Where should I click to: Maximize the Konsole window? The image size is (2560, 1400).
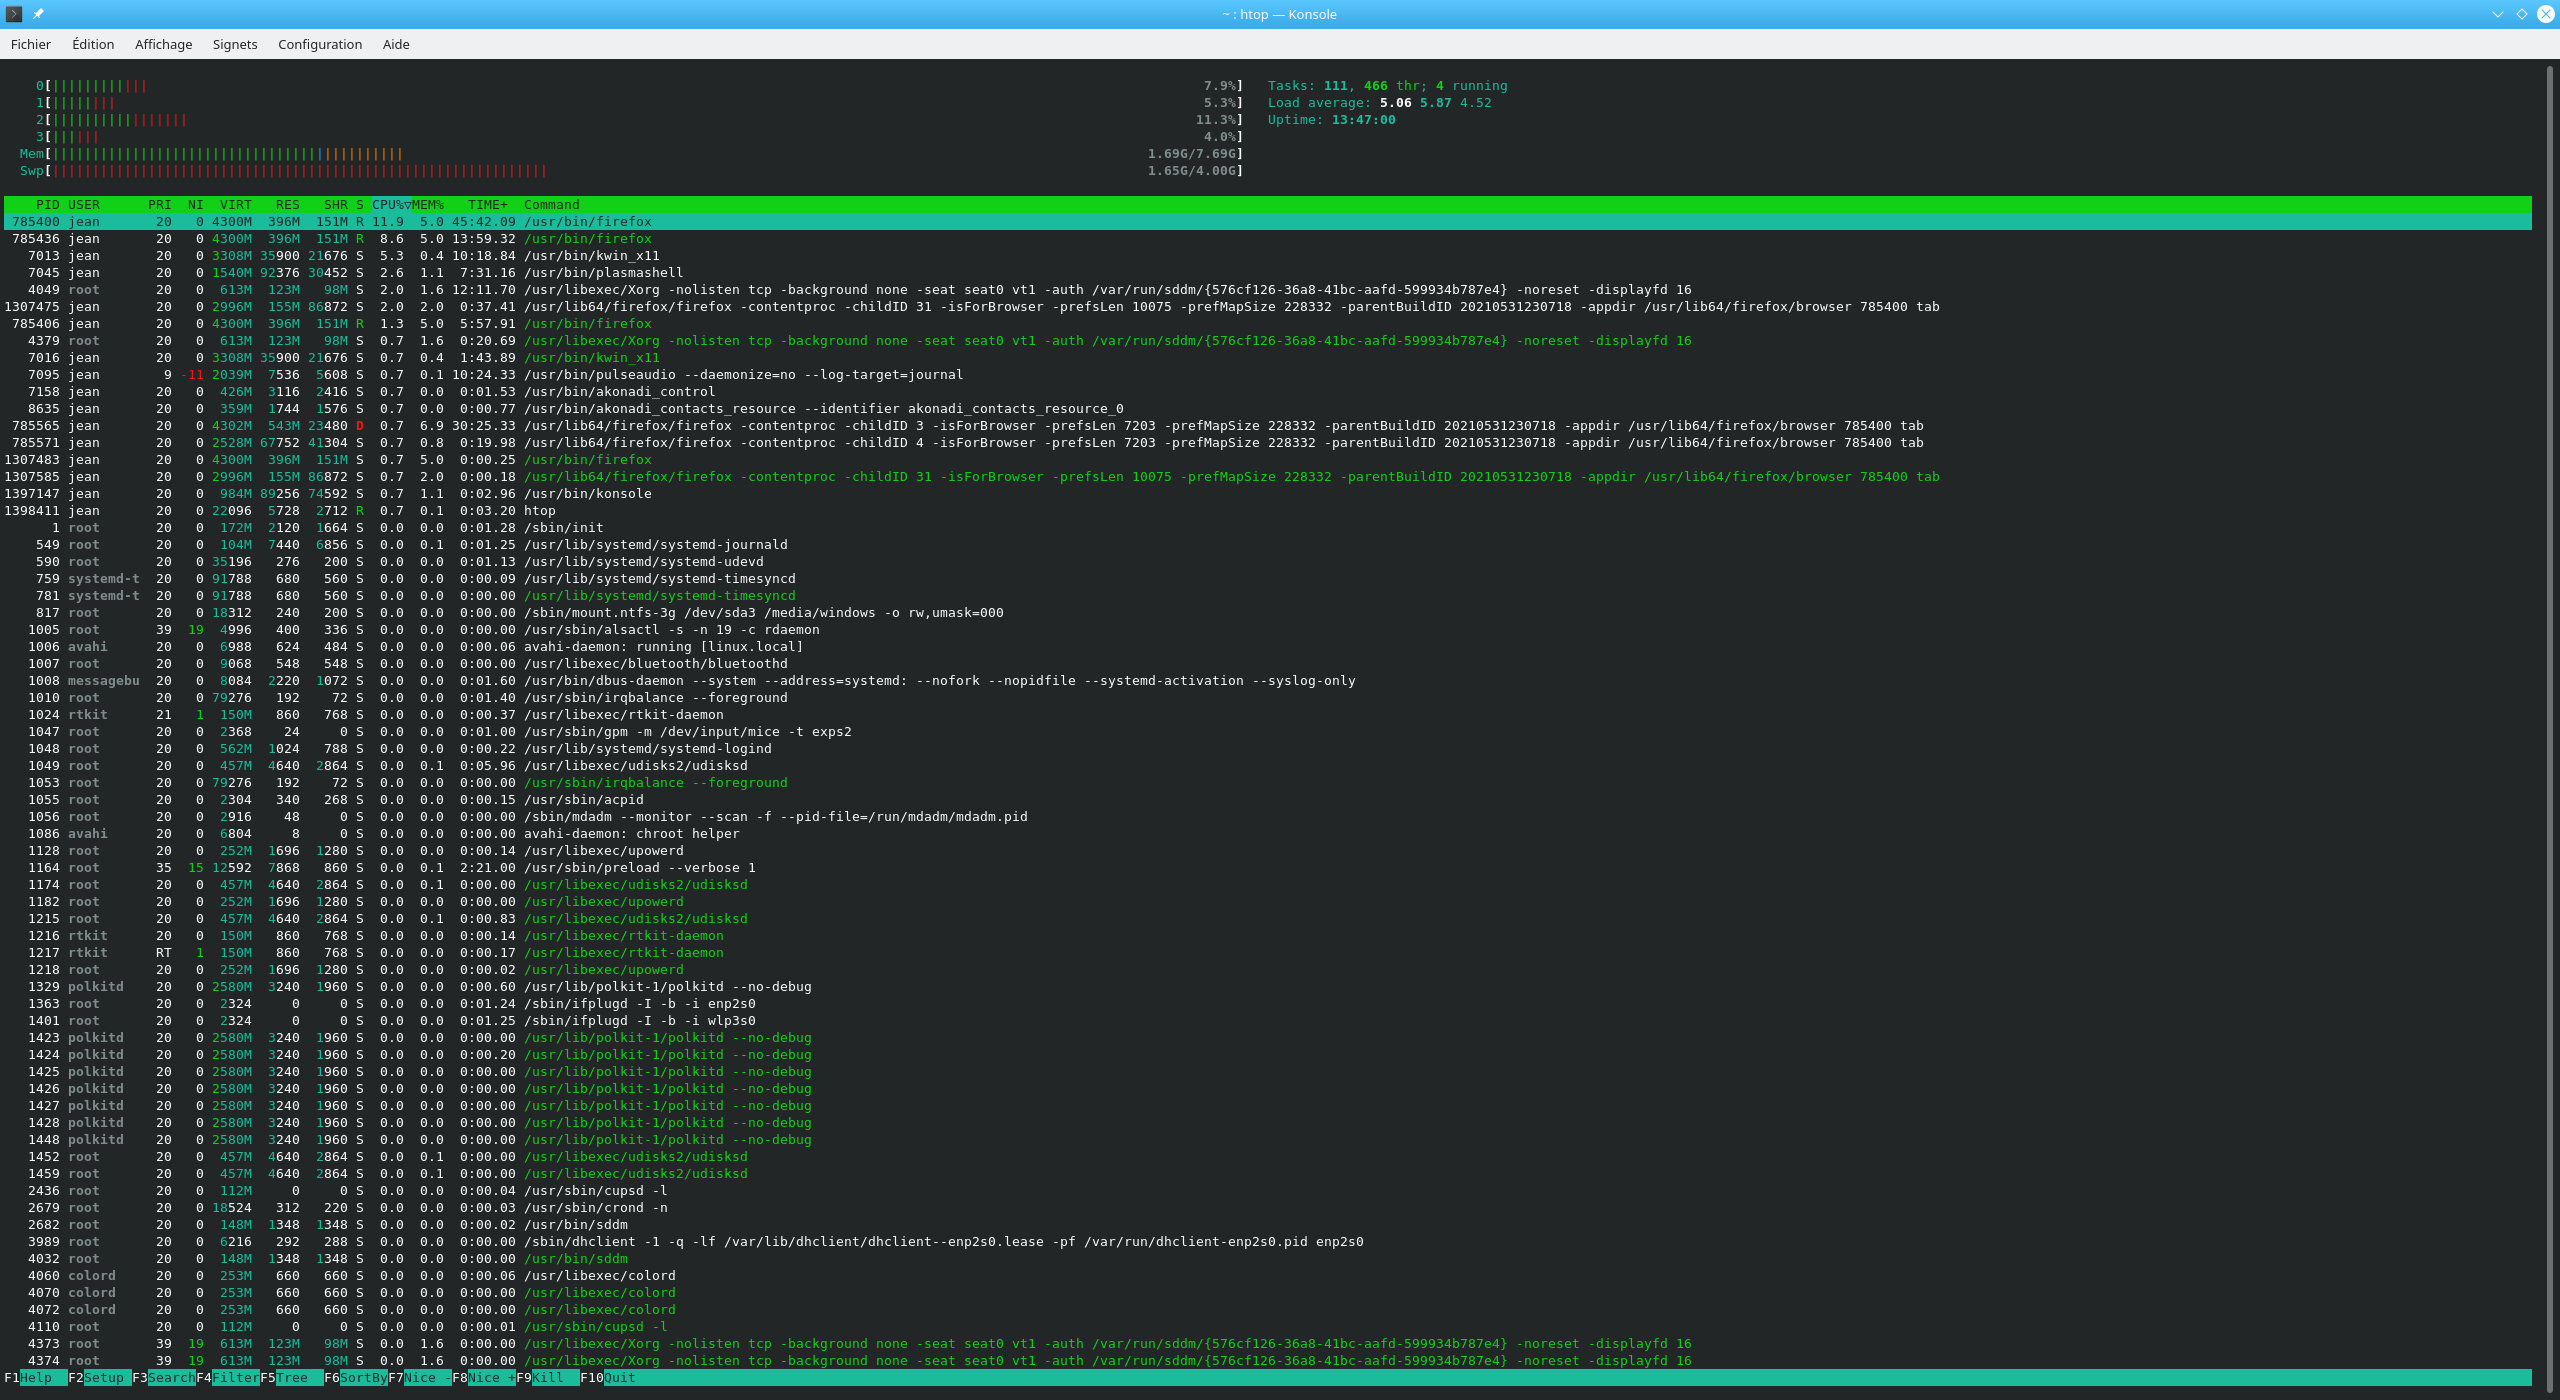2521,14
